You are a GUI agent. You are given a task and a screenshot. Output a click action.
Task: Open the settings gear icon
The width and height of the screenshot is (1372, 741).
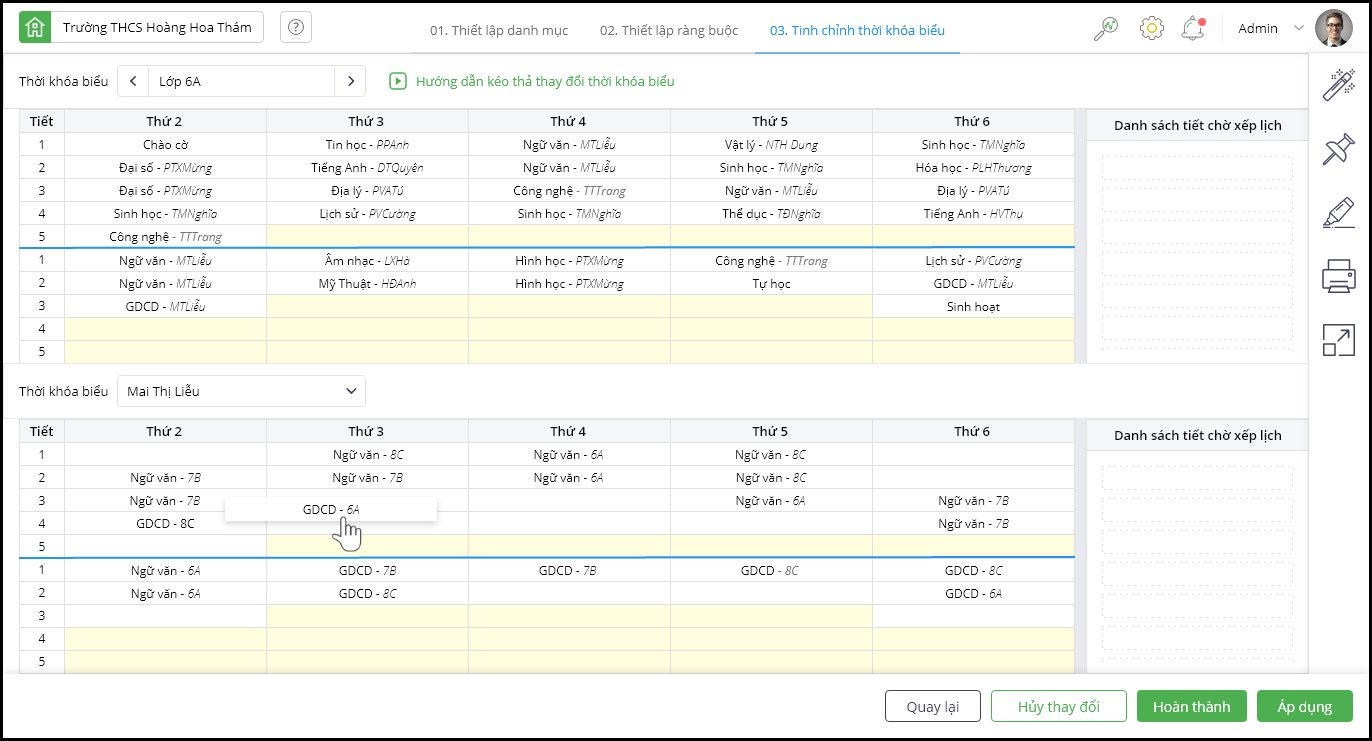coord(1151,29)
